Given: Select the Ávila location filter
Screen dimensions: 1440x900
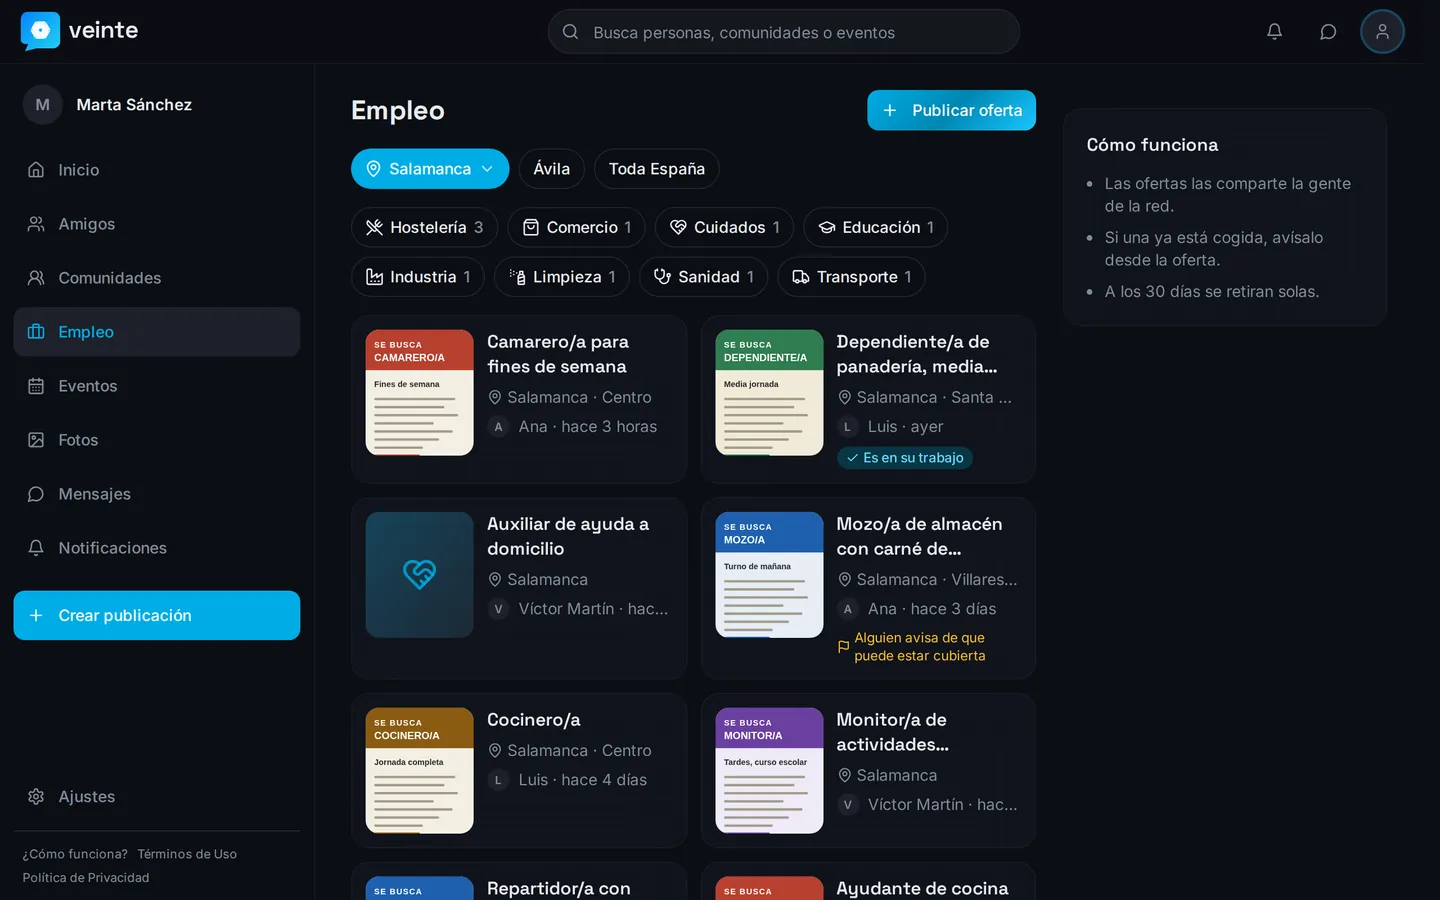Looking at the screenshot, I should (551, 169).
